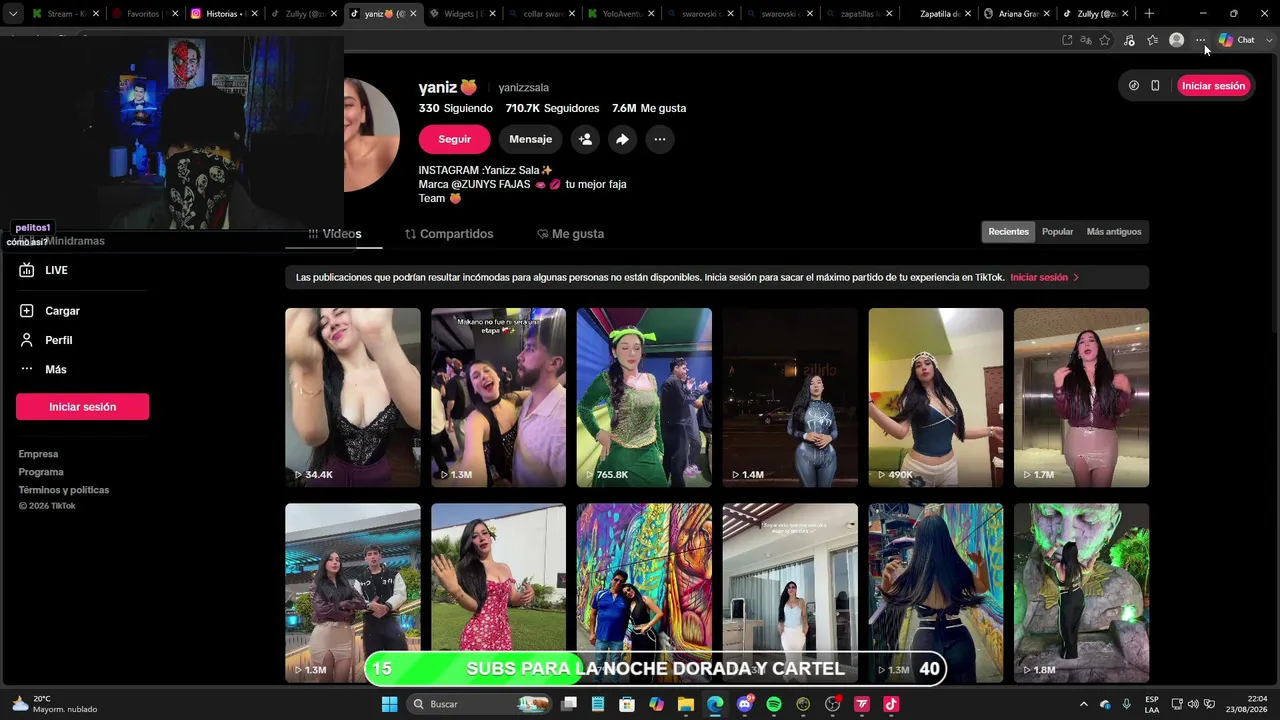Switch to the Videos tab

(x=335, y=234)
